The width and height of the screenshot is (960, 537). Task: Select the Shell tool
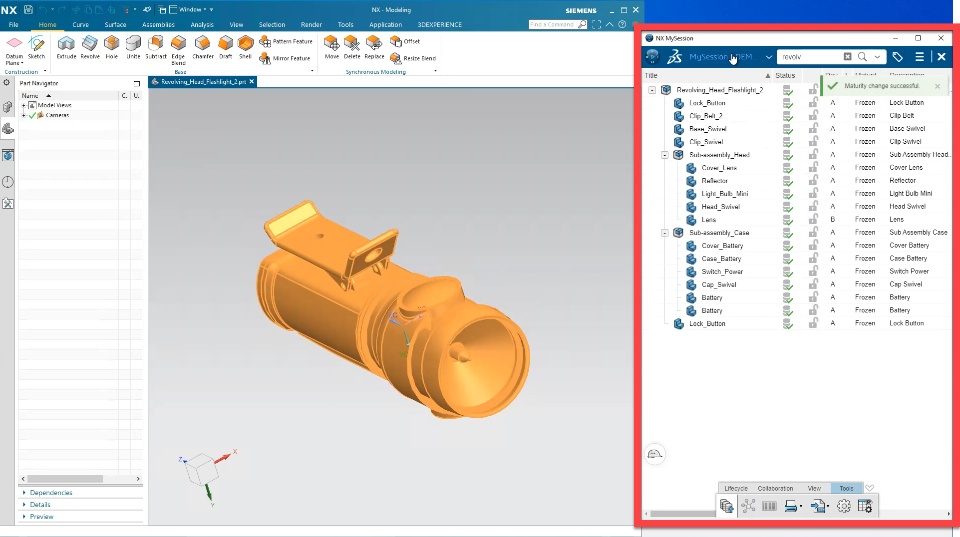pos(245,47)
